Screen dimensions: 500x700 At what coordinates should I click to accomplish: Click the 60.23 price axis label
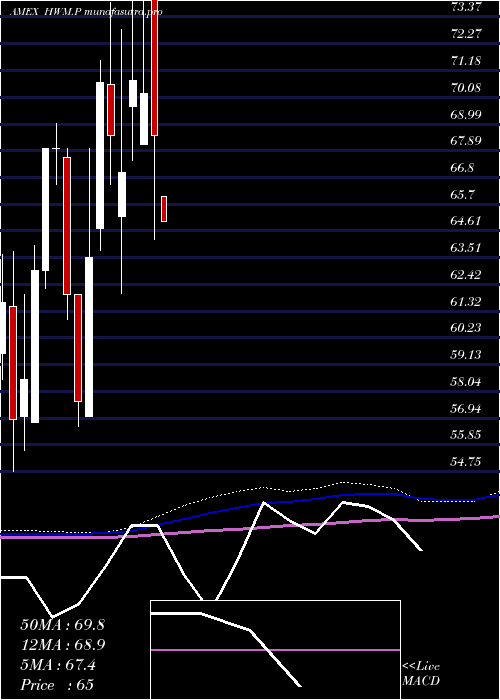[466, 328]
